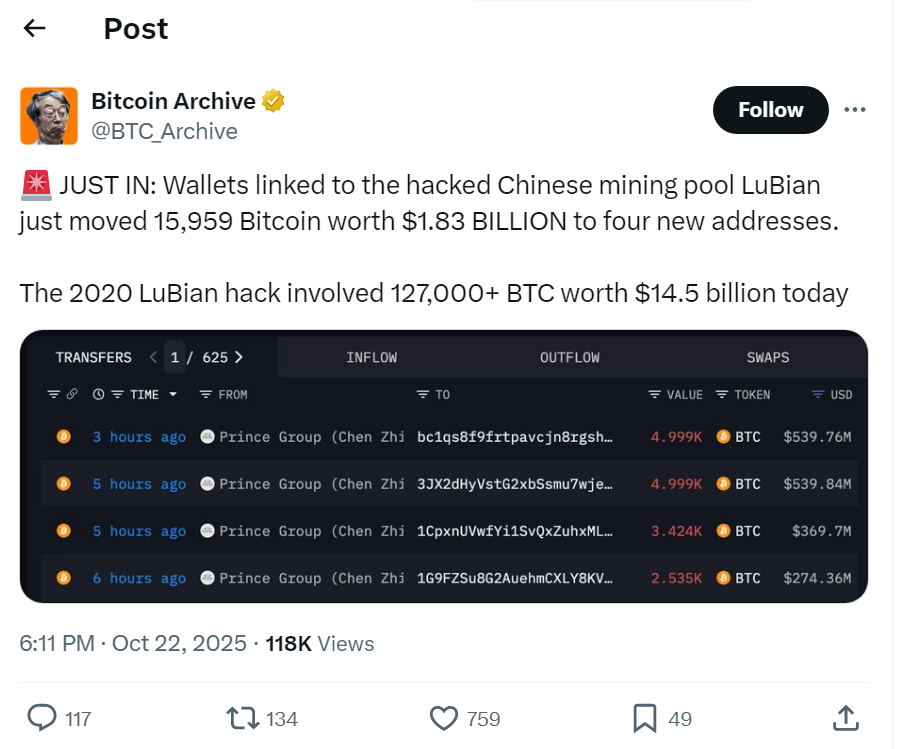Follow the Bitcoin Archive account
Image resolution: width=897 pixels, height=749 pixels.
tap(770, 110)
